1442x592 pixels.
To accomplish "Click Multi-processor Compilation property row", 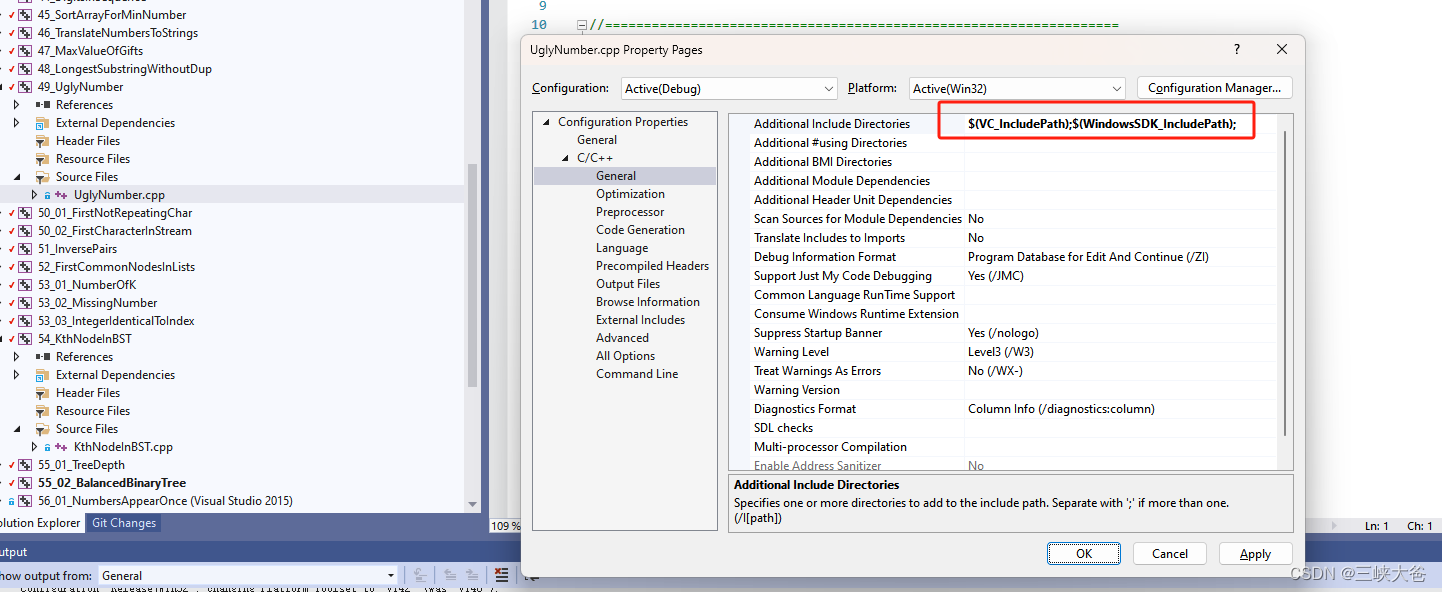I will click(1013, 447).
